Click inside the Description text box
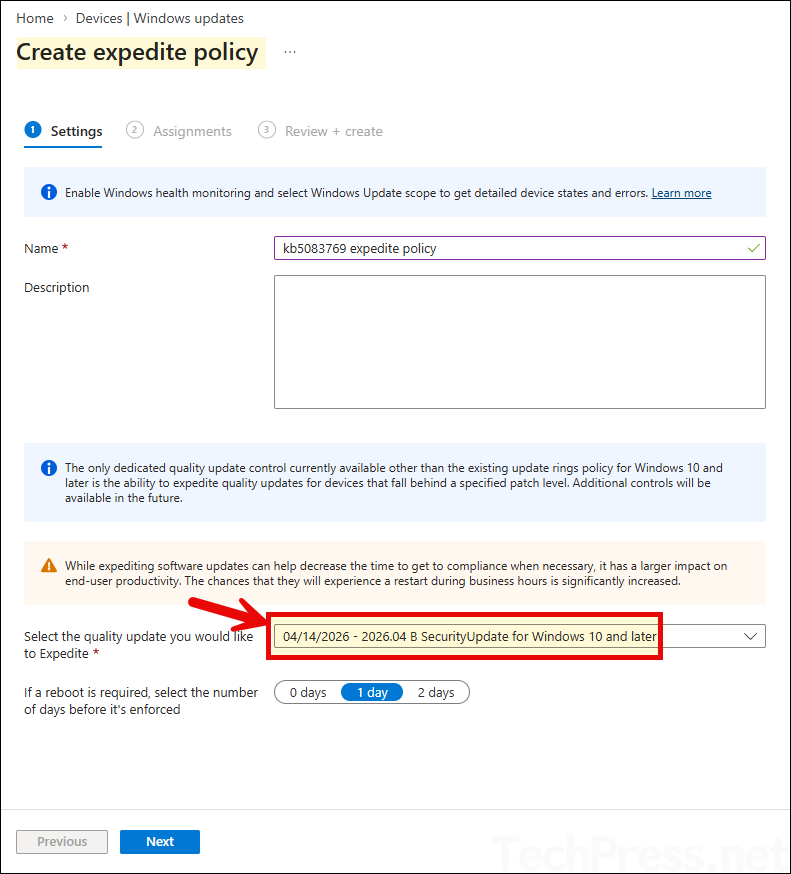Screen dimensions: 791x874 [x=520, y=340]
